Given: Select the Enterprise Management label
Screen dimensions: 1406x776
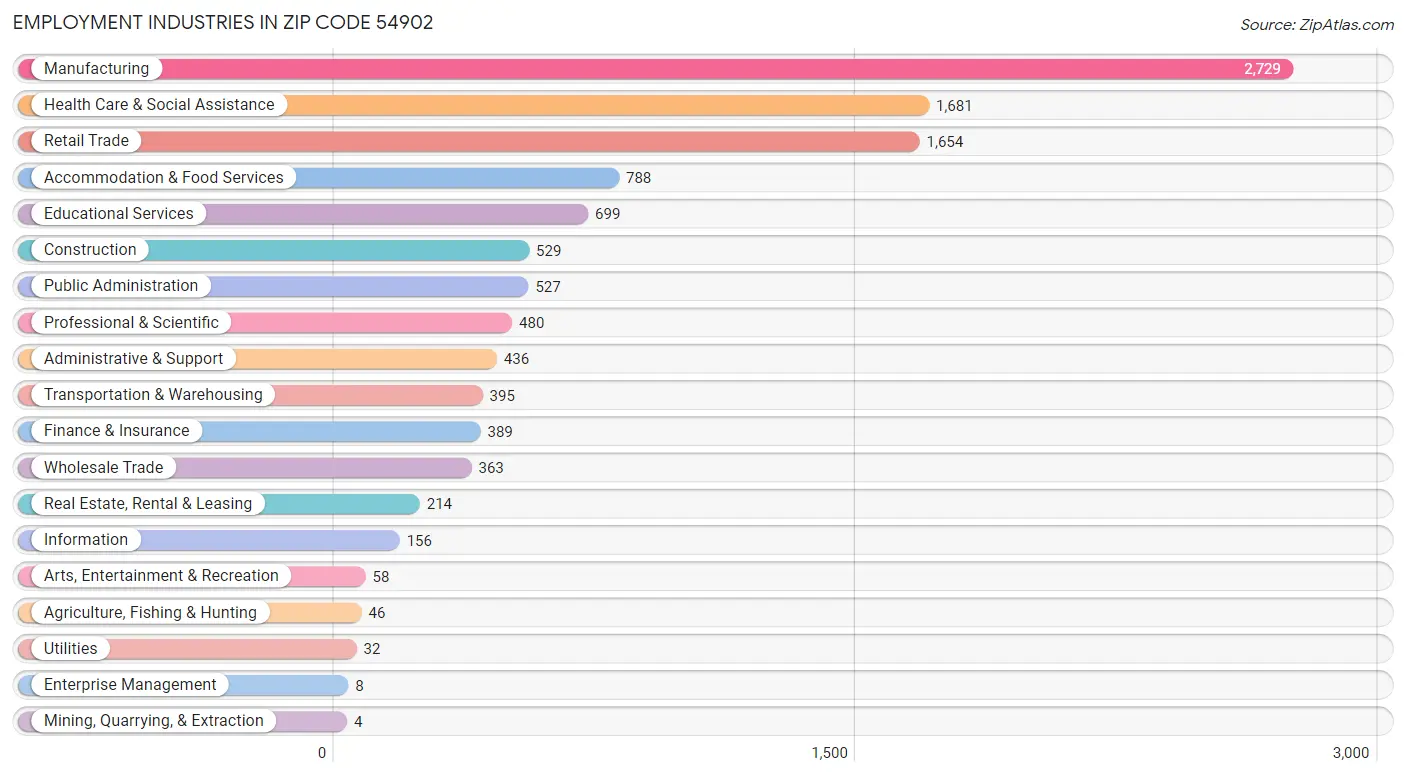Looking at the screenshot, I should tap(130, 684).
